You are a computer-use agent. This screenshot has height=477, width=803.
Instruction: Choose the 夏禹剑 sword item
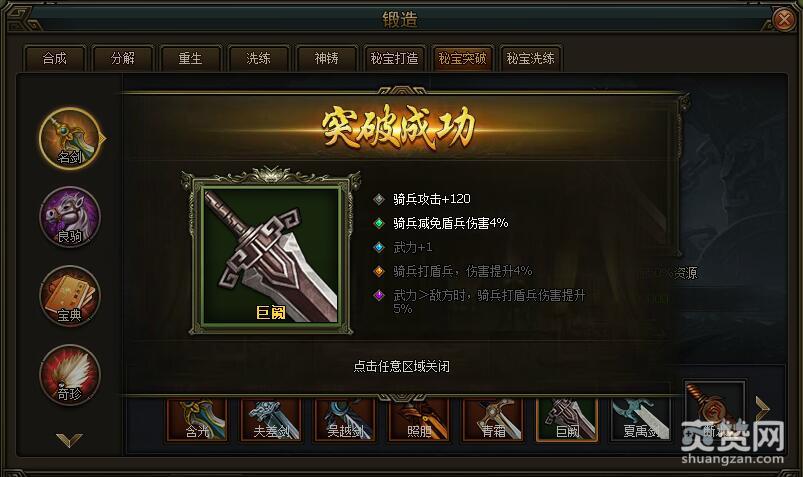point(641,420)
